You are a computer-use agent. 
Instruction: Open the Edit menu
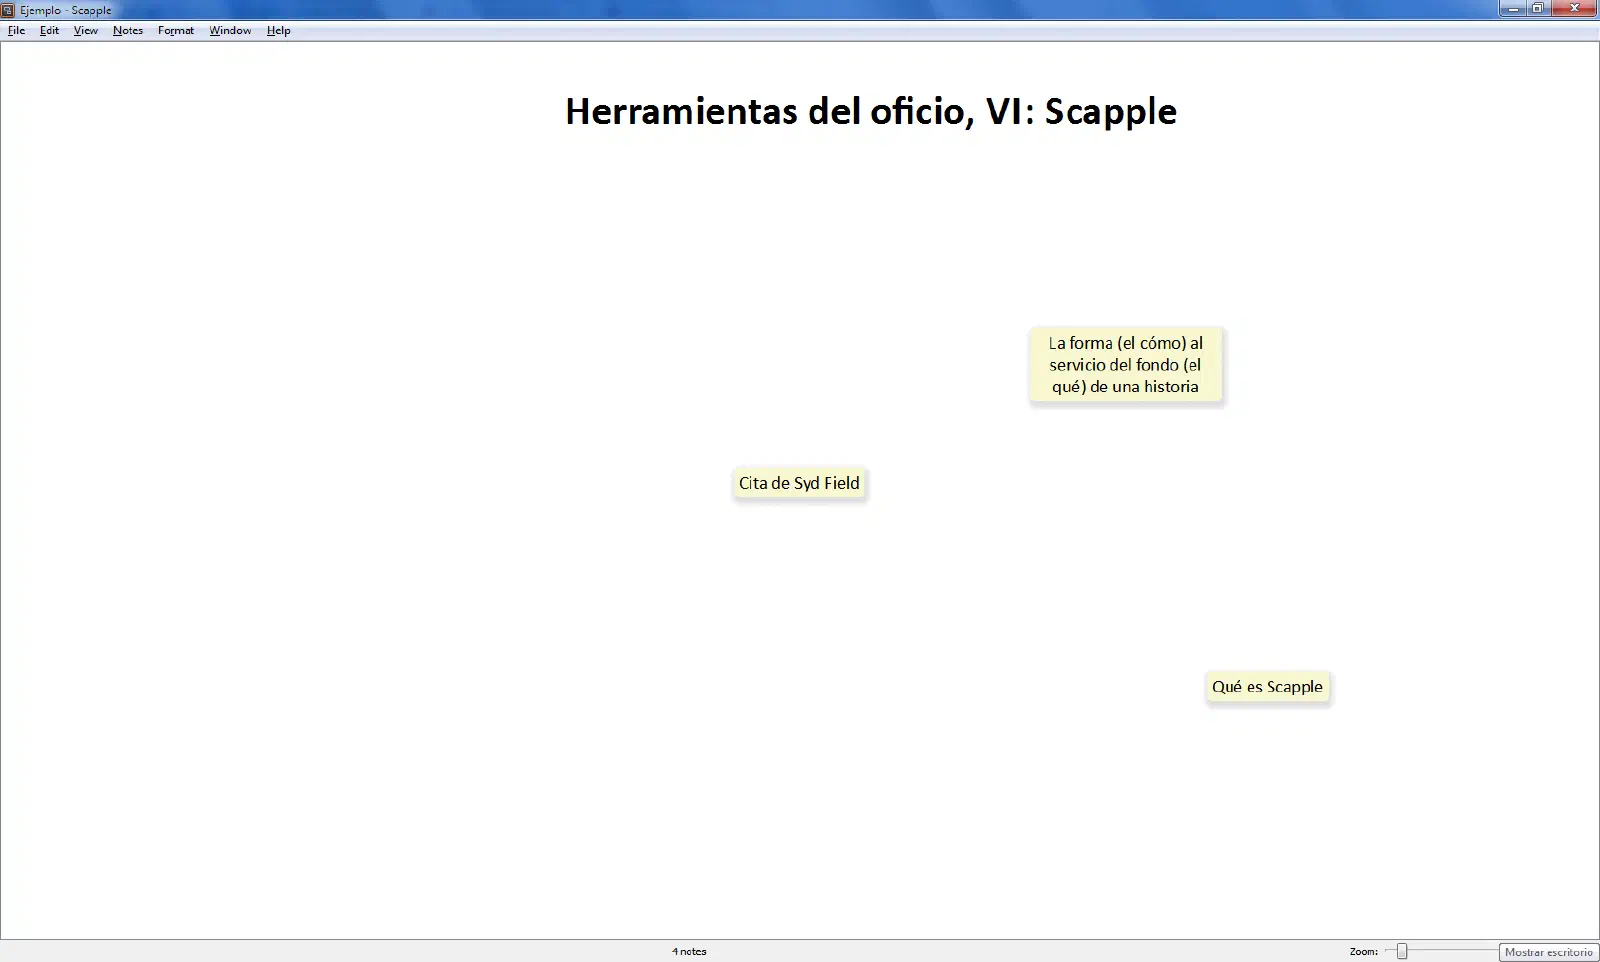(x=49, y=30)
